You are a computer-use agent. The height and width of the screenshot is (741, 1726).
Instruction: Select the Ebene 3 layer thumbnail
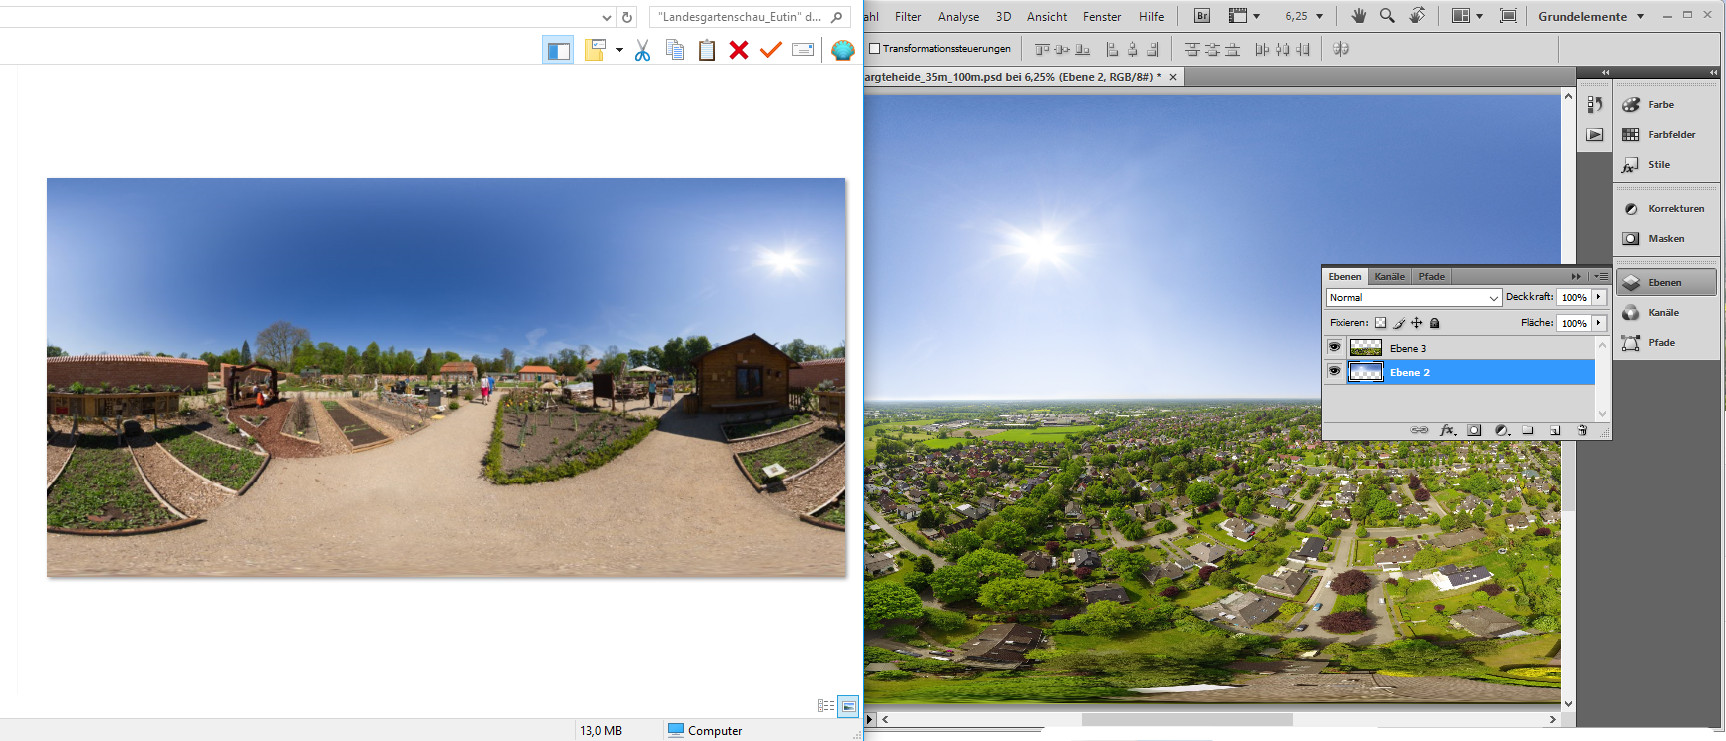tap(1365, 348)
